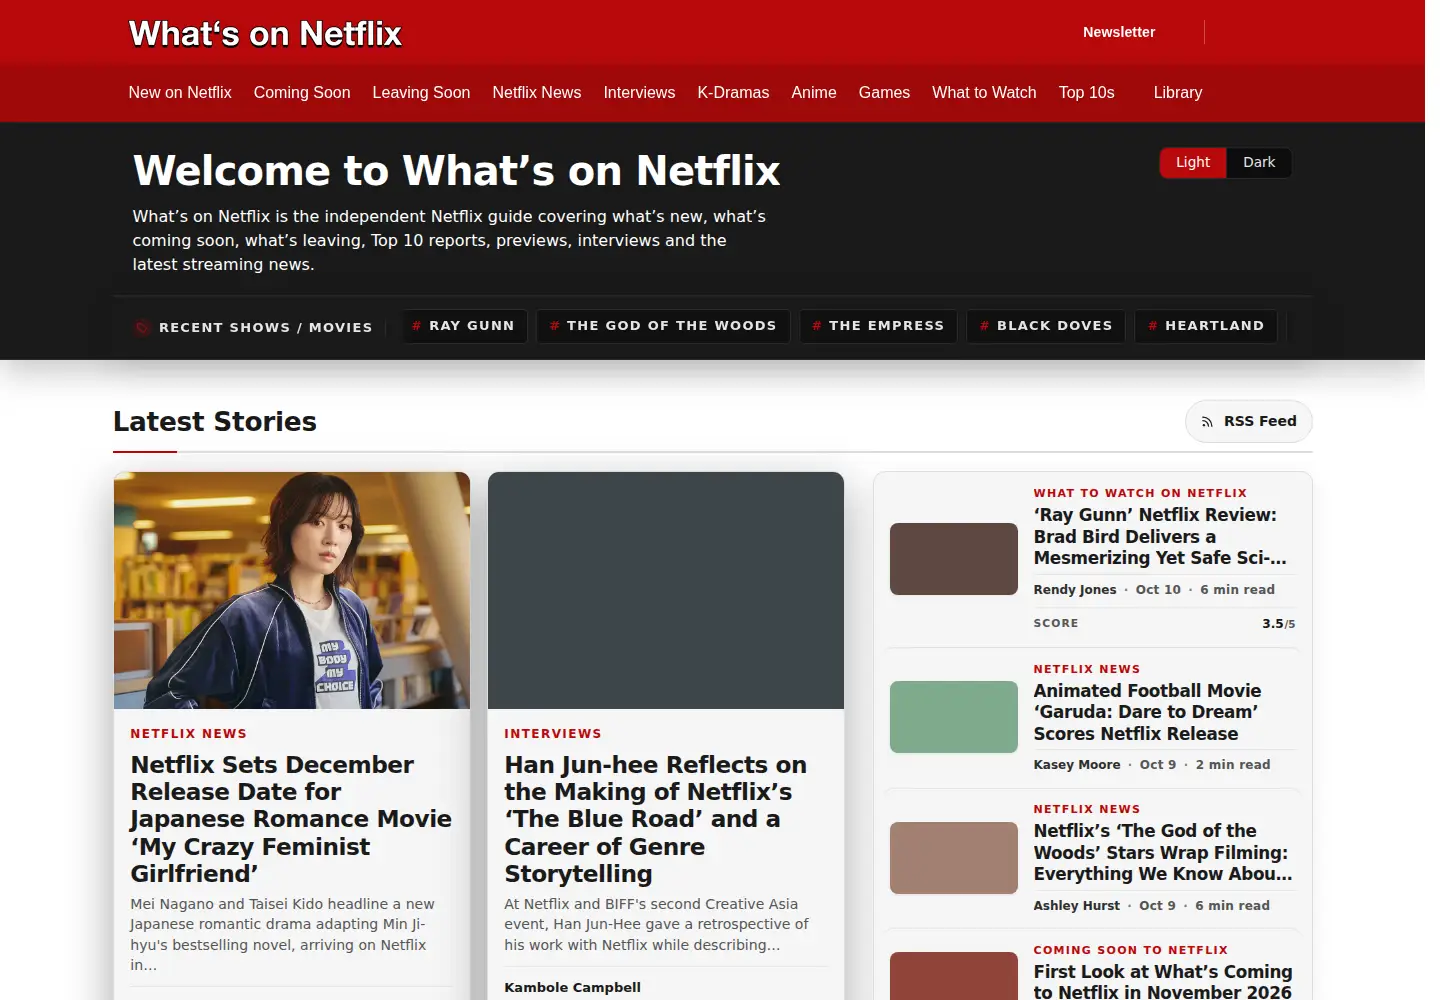
Task: Go to New on Netflix in the navigation
Action: point(180,92)
